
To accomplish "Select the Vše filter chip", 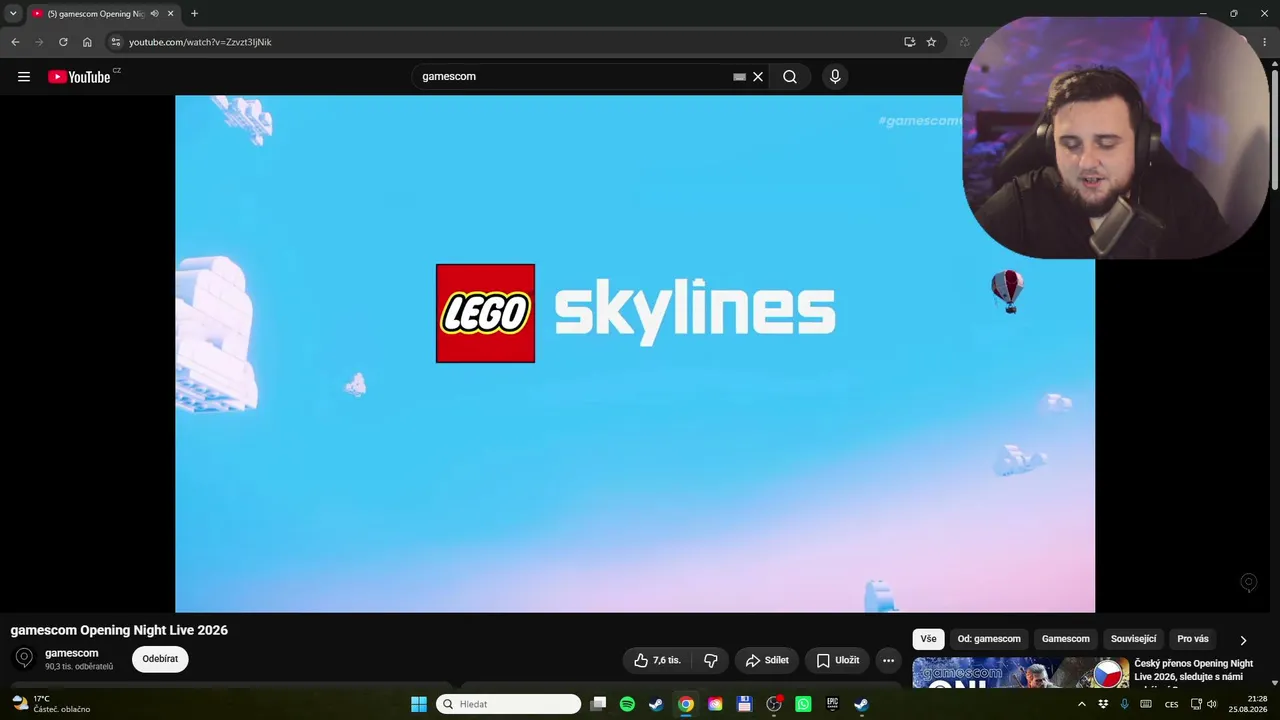I will click(x=928, y=639).
